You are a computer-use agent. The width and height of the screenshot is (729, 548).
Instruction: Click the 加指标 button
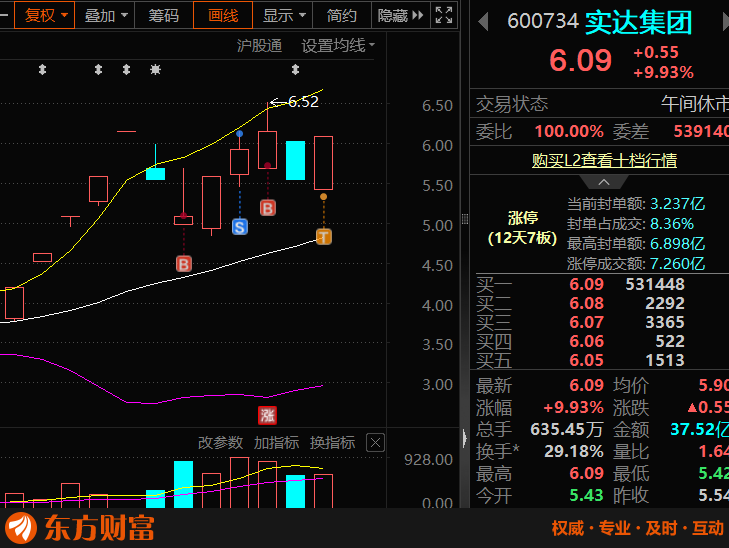point(276,442)
